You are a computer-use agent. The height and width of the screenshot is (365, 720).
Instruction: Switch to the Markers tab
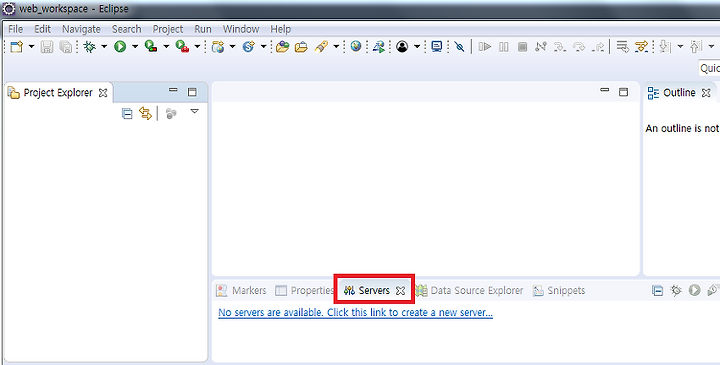(x=242, y=291)
